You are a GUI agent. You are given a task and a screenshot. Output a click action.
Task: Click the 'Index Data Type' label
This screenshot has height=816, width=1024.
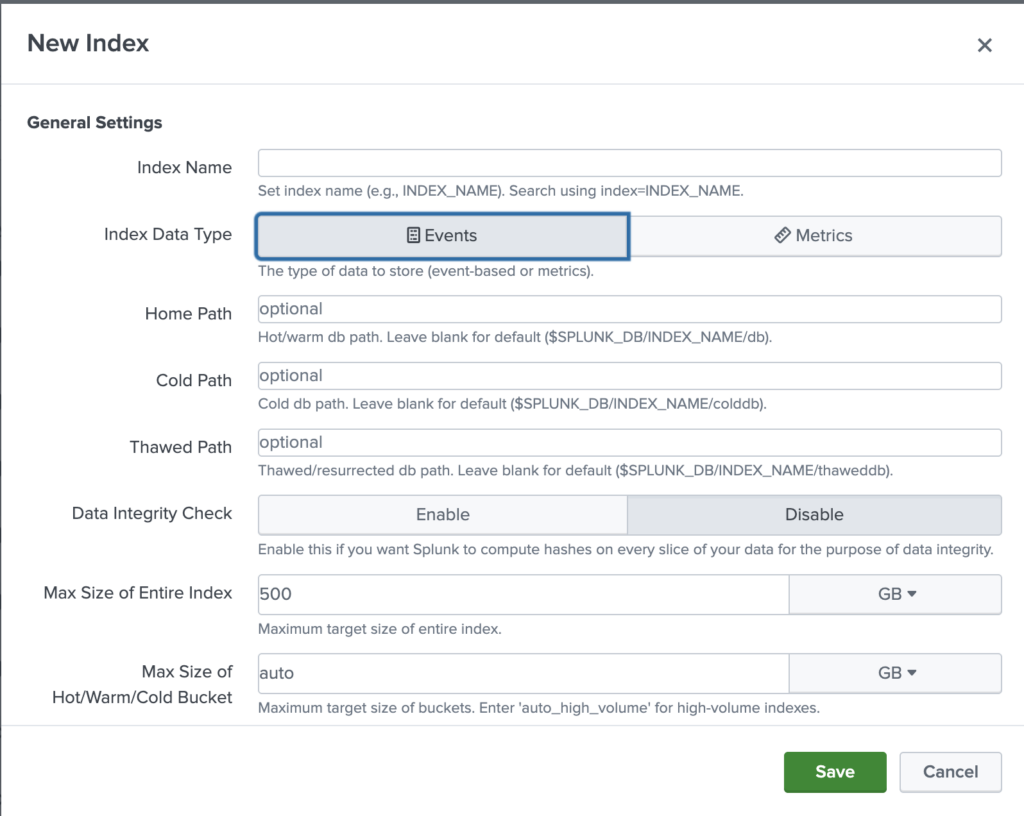168,234
